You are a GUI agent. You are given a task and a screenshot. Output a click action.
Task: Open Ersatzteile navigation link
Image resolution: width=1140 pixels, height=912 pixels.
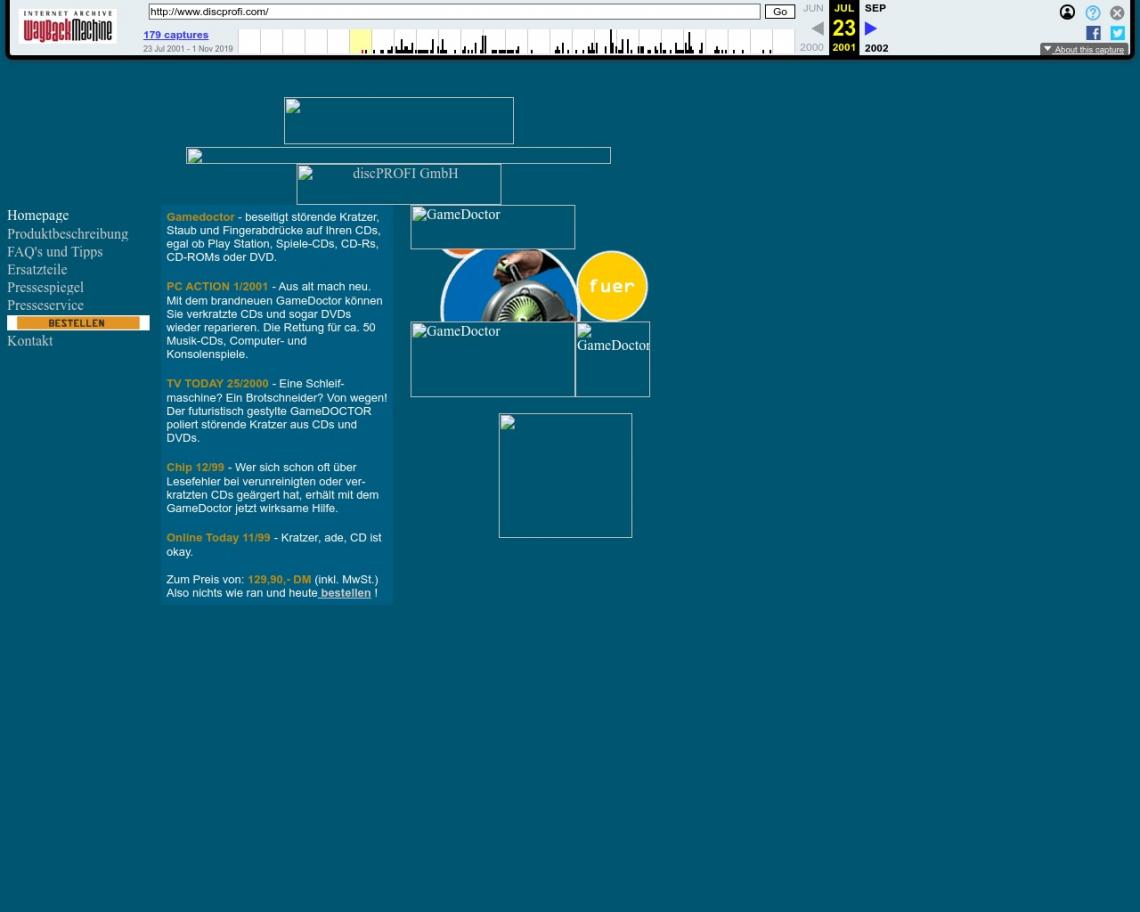click(37, 269)
